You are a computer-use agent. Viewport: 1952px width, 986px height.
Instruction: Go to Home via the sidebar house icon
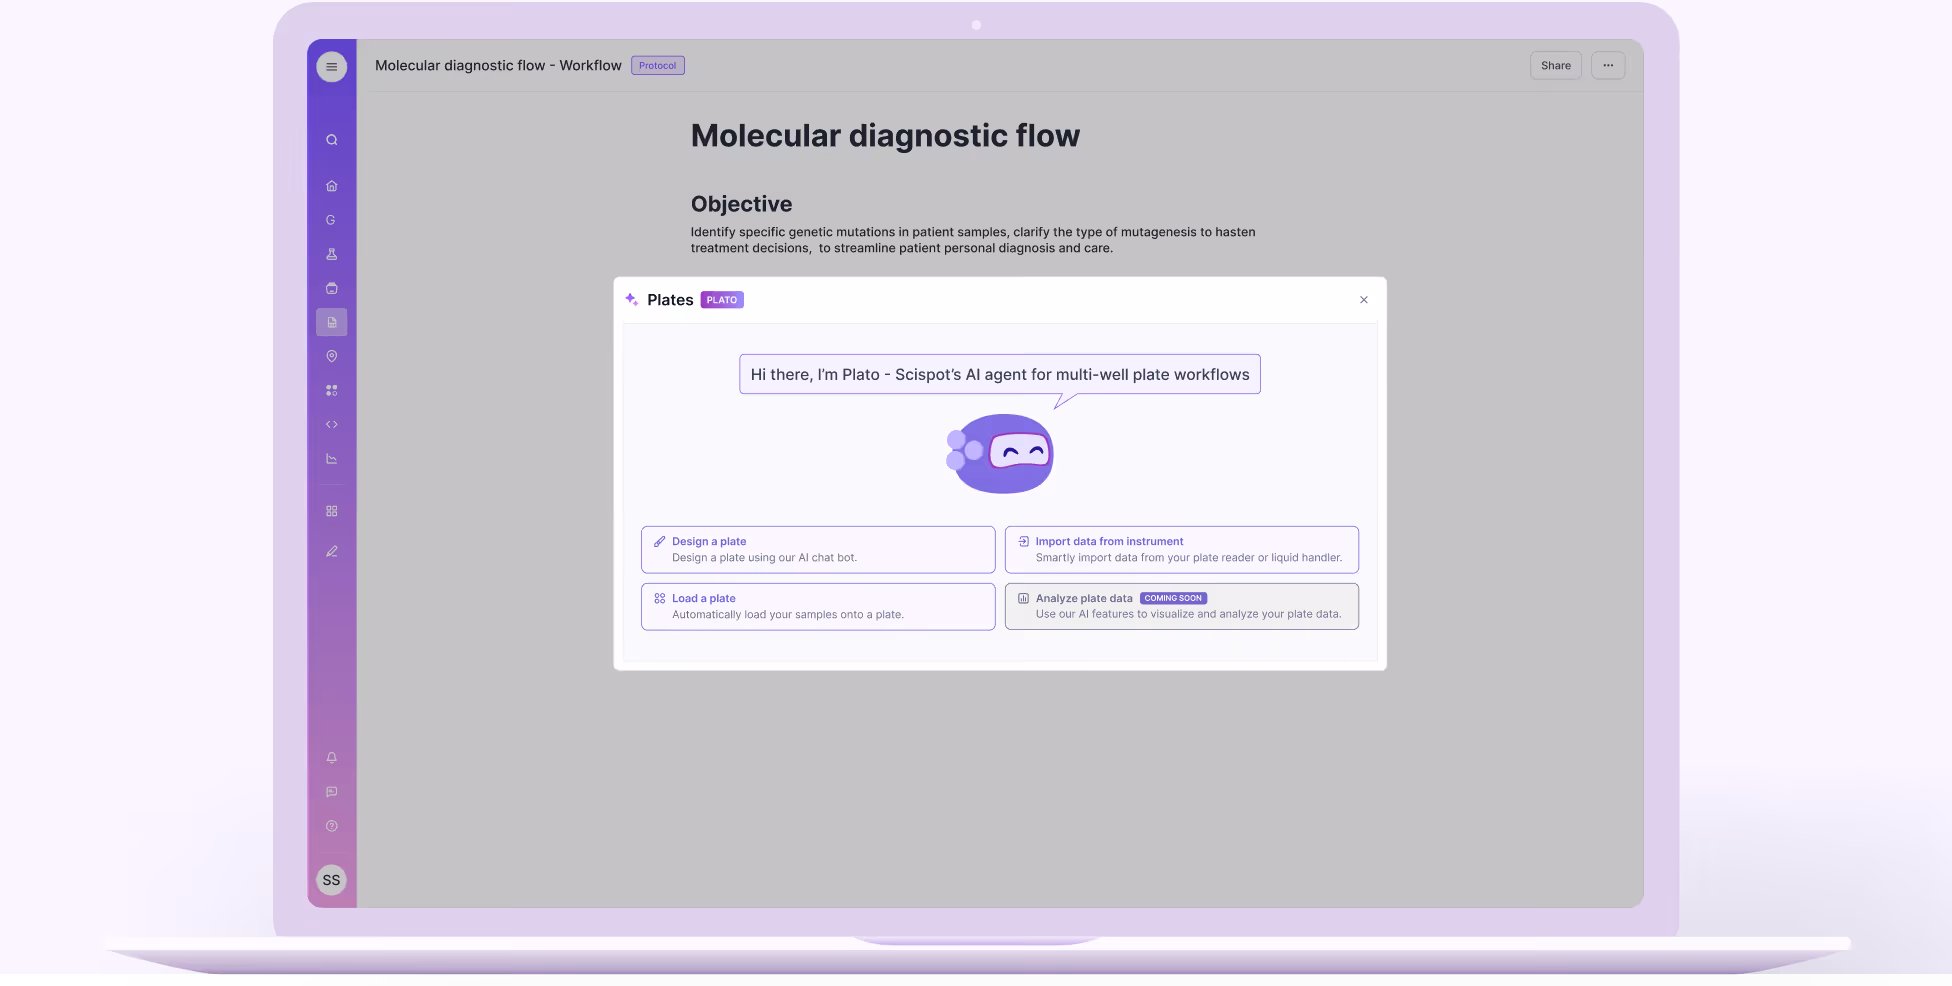click(x=331, y=186)
